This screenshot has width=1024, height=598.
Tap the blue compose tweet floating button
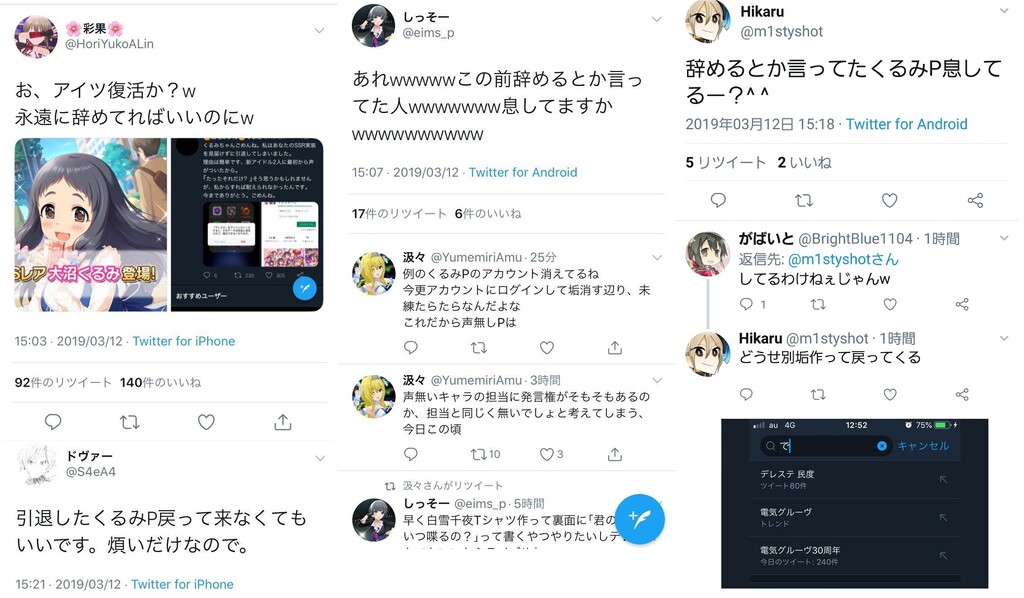pyautogui.click(x=640, y=519)
